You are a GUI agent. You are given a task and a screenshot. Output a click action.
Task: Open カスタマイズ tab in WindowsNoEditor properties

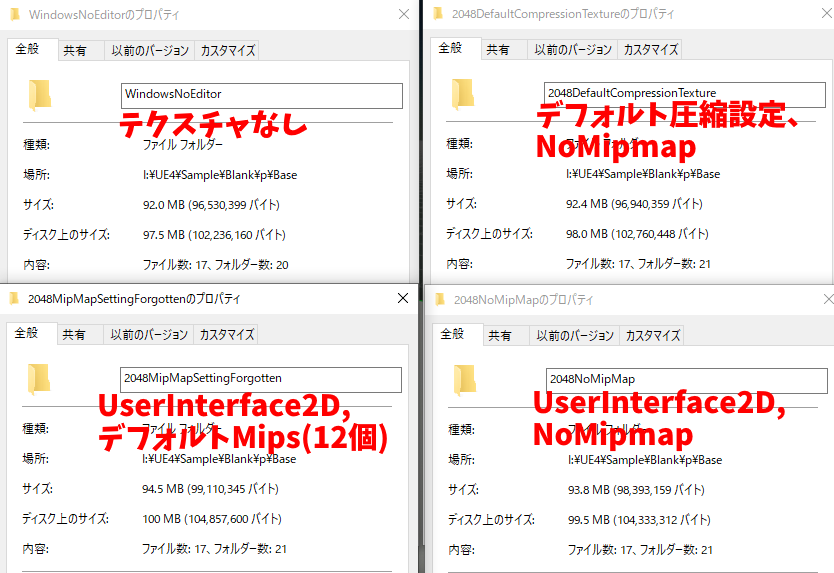pos(228,51)
